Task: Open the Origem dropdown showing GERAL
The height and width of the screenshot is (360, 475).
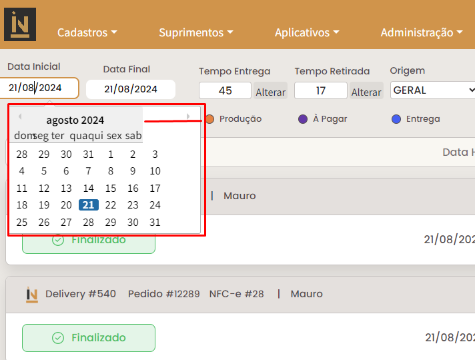Action: point(433,90)
